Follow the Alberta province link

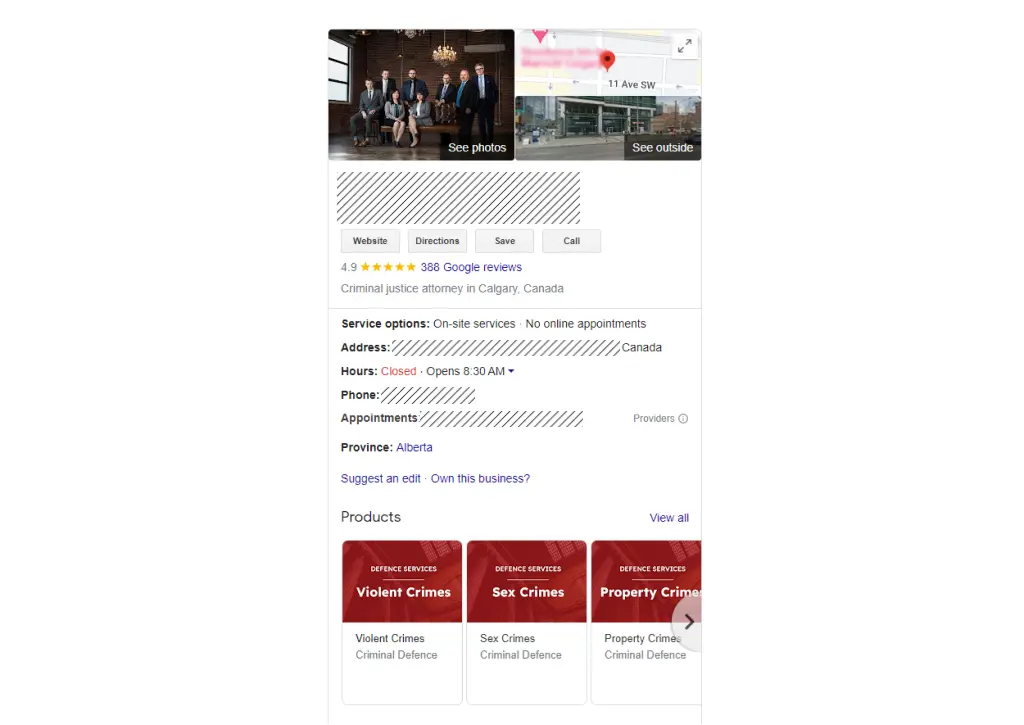(x=414, y=447)
